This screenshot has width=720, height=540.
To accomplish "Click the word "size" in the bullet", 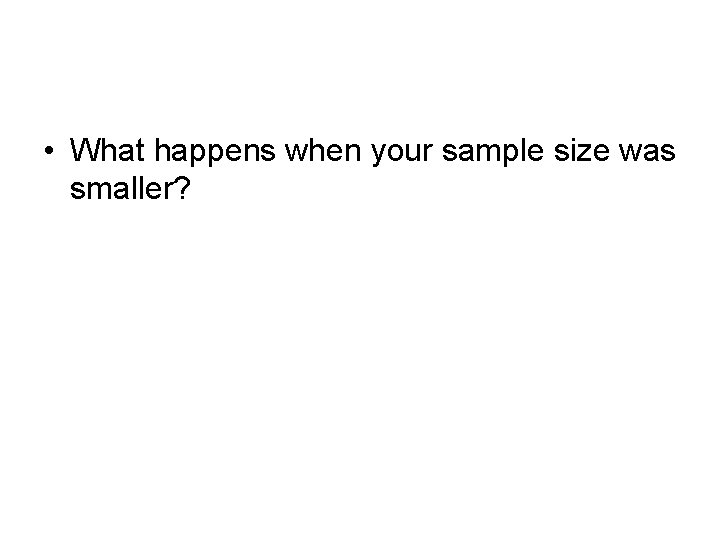I will [x=582, y=150].
